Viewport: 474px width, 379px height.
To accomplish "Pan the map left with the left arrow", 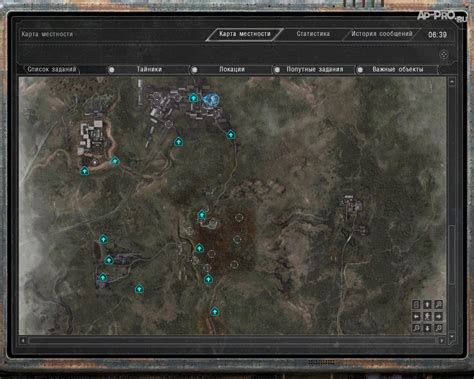I will click(x=416, y=316).
